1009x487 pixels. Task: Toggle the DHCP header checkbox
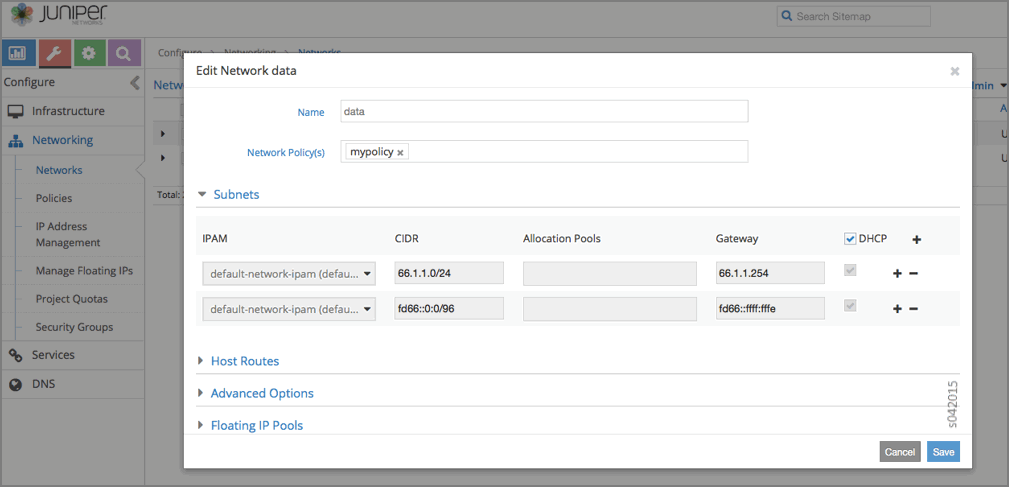850,239
